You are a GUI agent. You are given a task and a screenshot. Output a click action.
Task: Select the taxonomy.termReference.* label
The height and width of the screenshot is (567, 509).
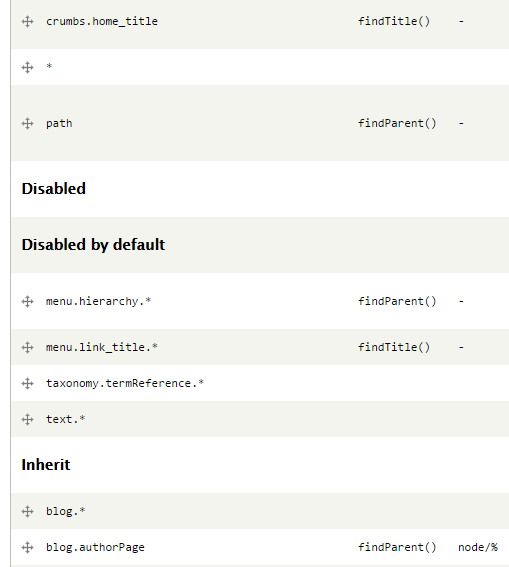click(125, 383)
